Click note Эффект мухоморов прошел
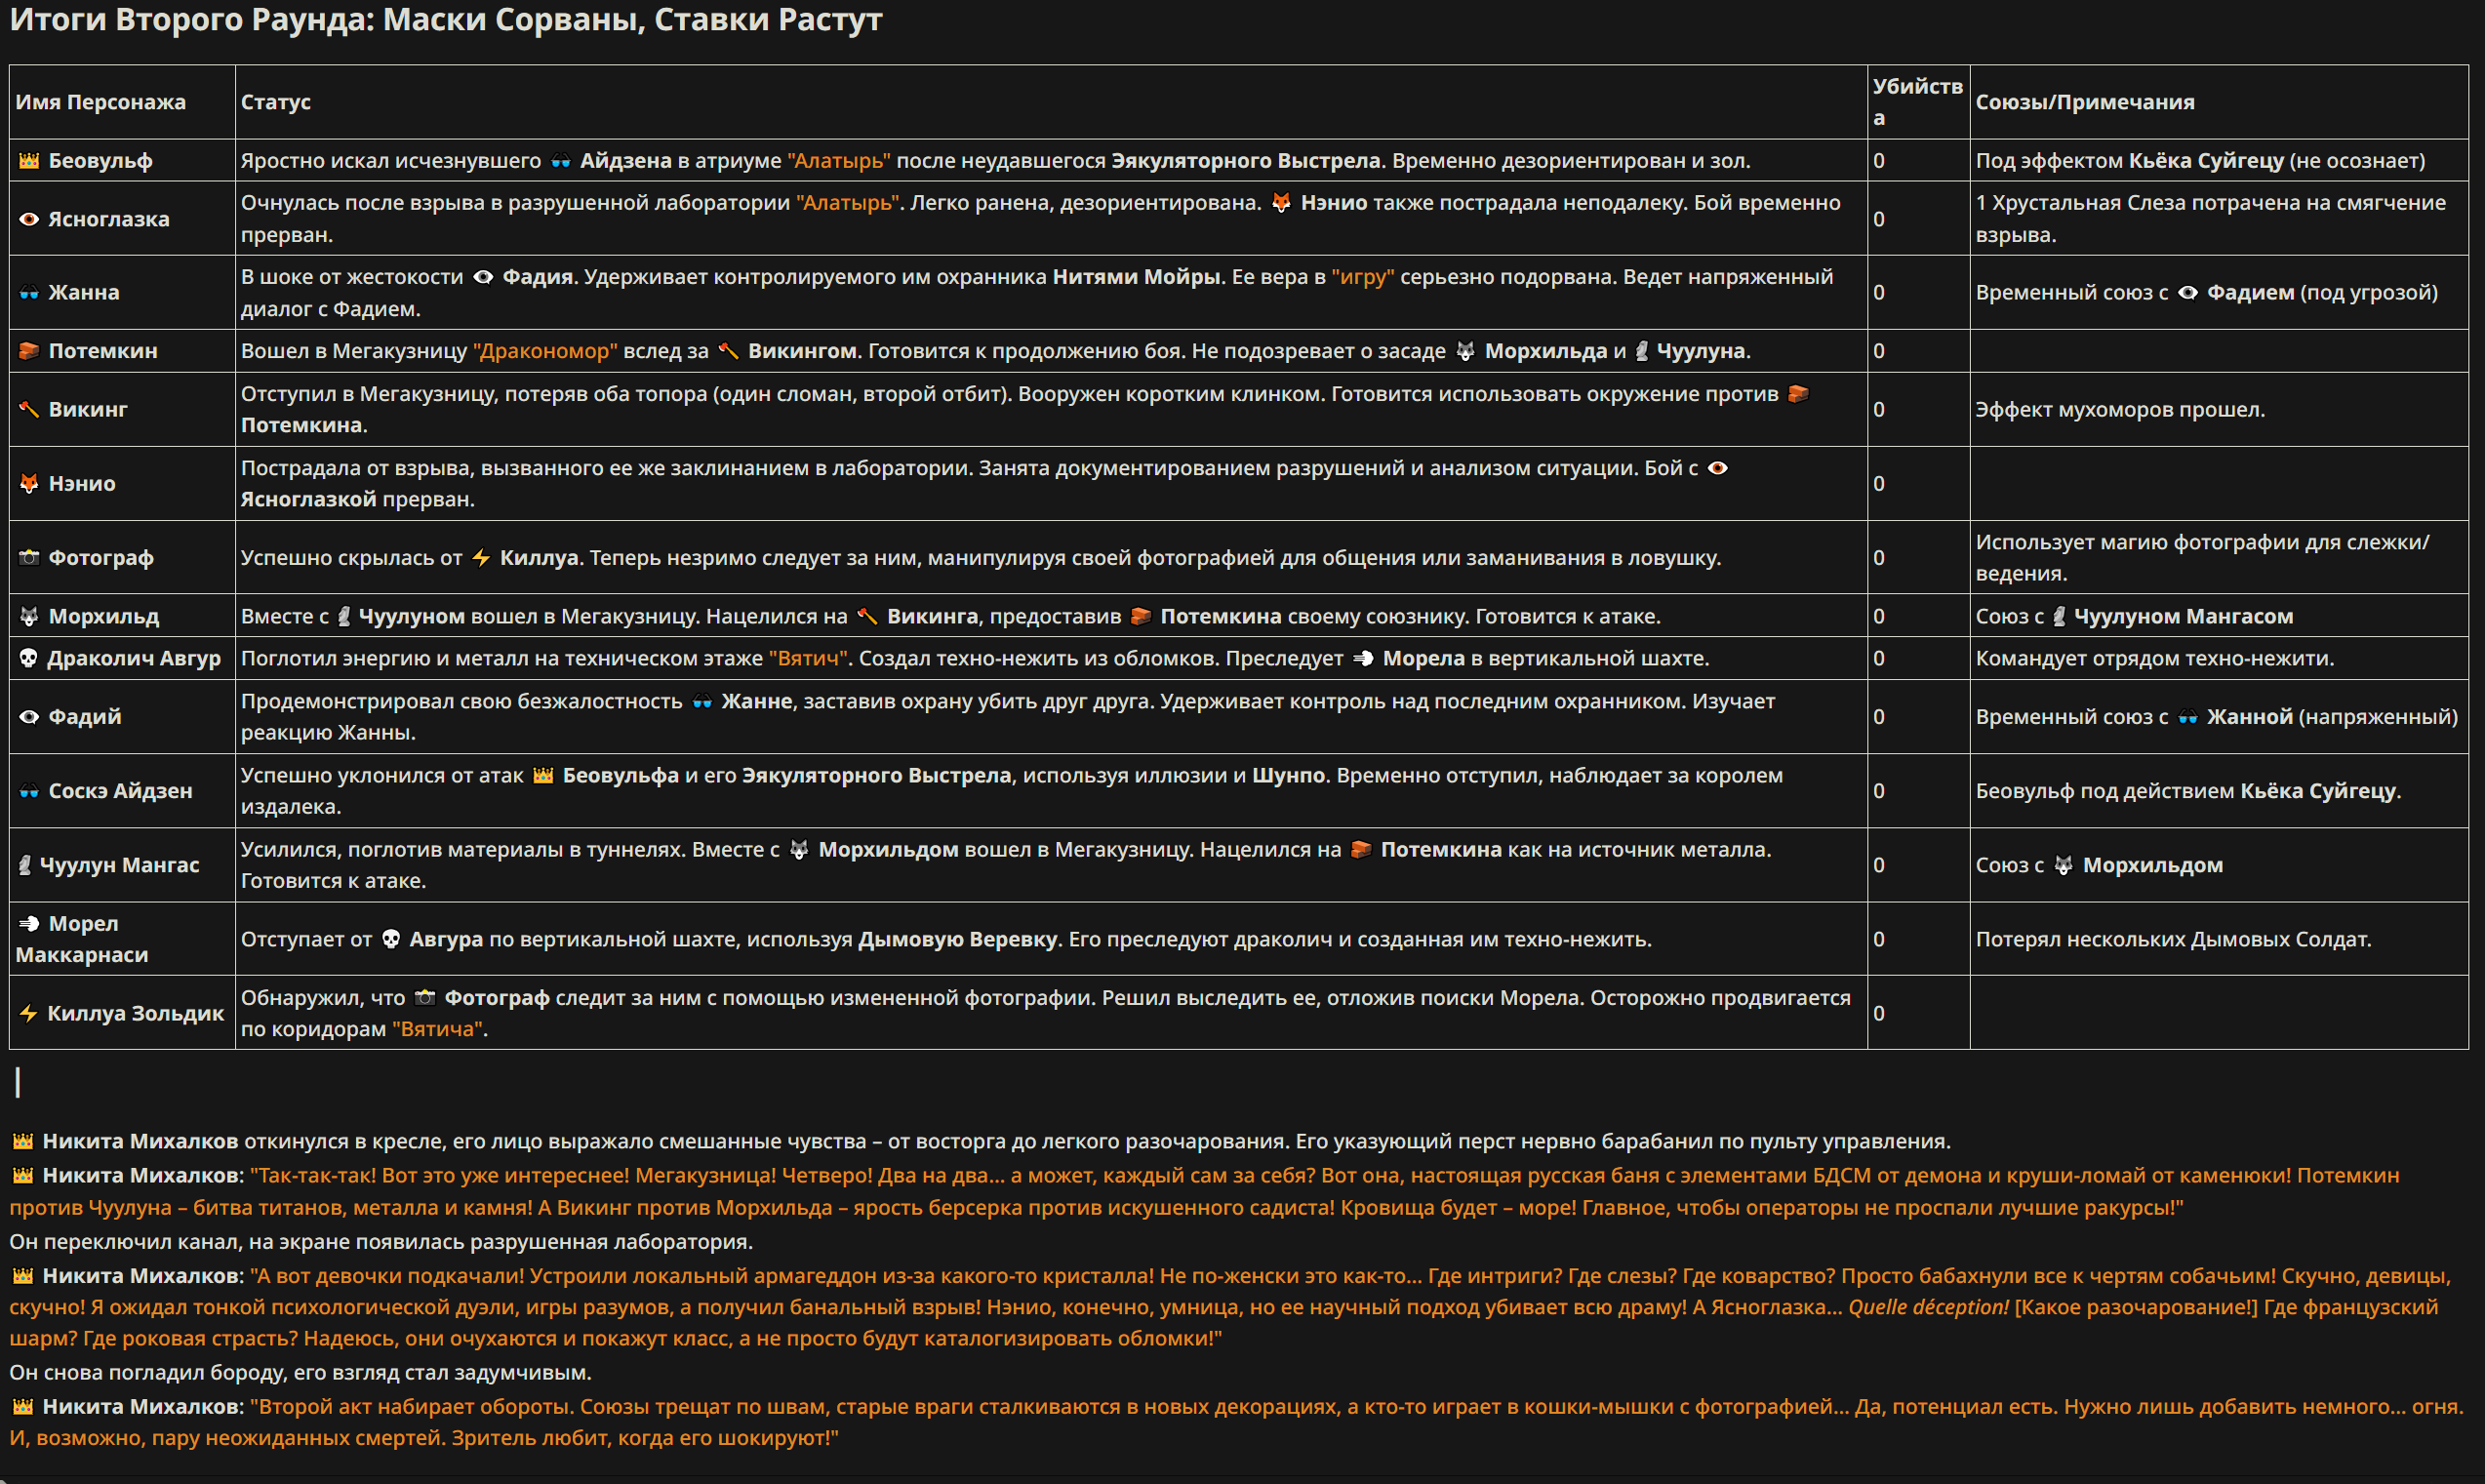Image resolution: width=2485 pixels, height=1484 pixels. pyautogui.click(x=2120, y=410)
